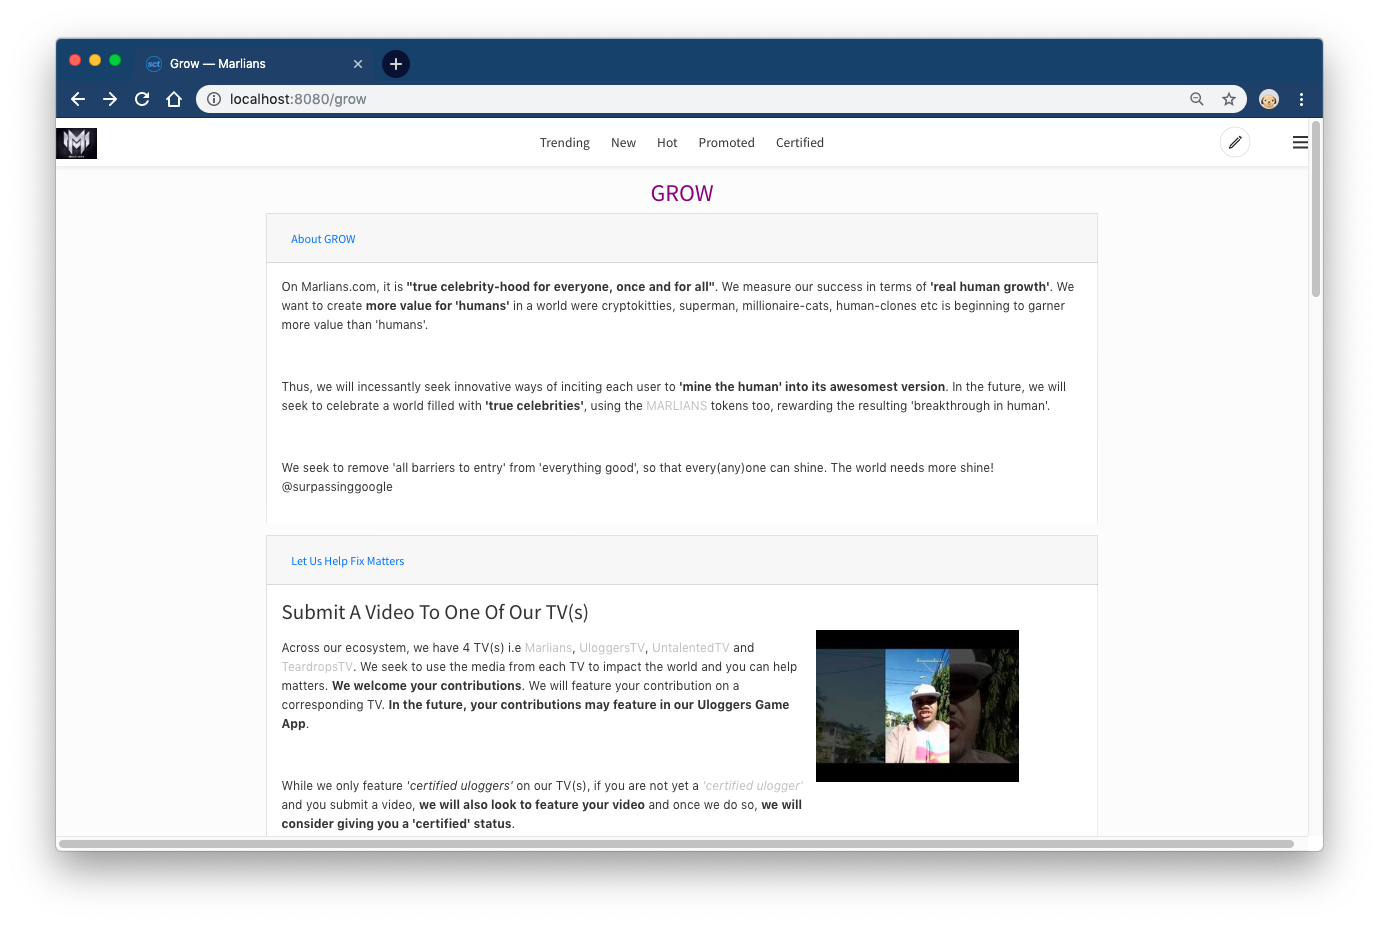The height and width of the screenshot is (925, 1379).
Task: Open the hamburger menu icon
Action: tap(1300, 143)
